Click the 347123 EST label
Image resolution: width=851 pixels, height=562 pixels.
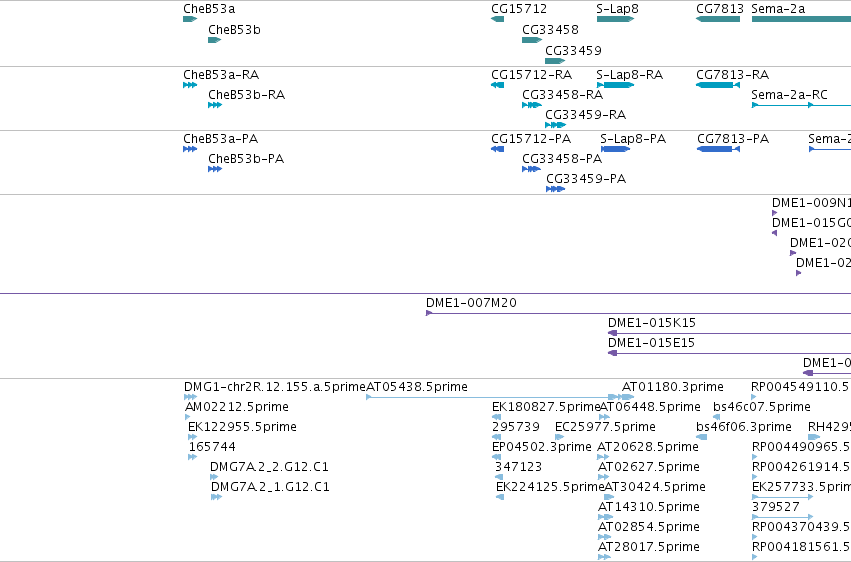coord(518,467)
